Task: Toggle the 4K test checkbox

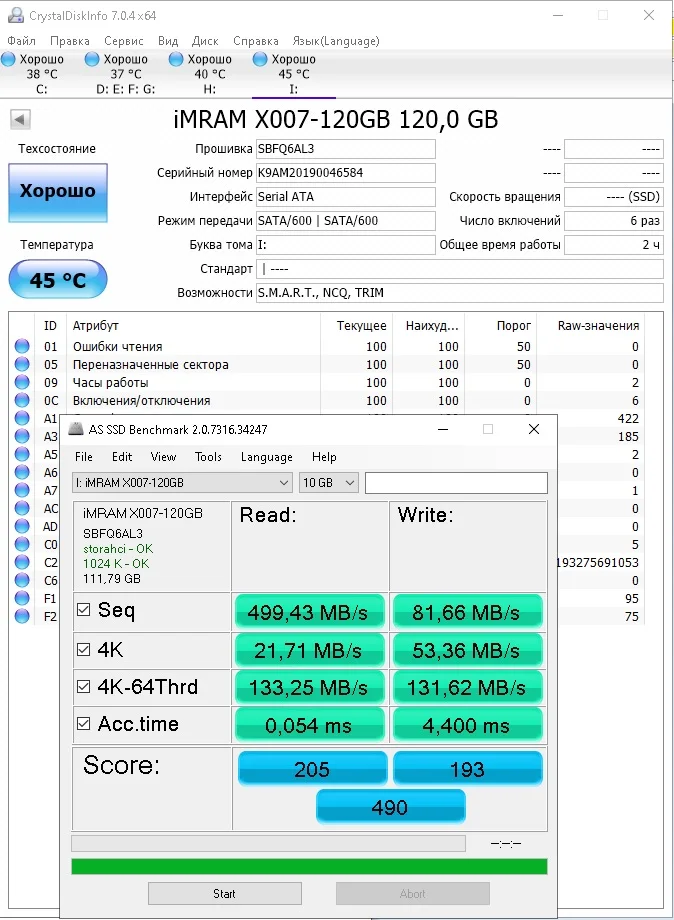Action: coord(84,650)
